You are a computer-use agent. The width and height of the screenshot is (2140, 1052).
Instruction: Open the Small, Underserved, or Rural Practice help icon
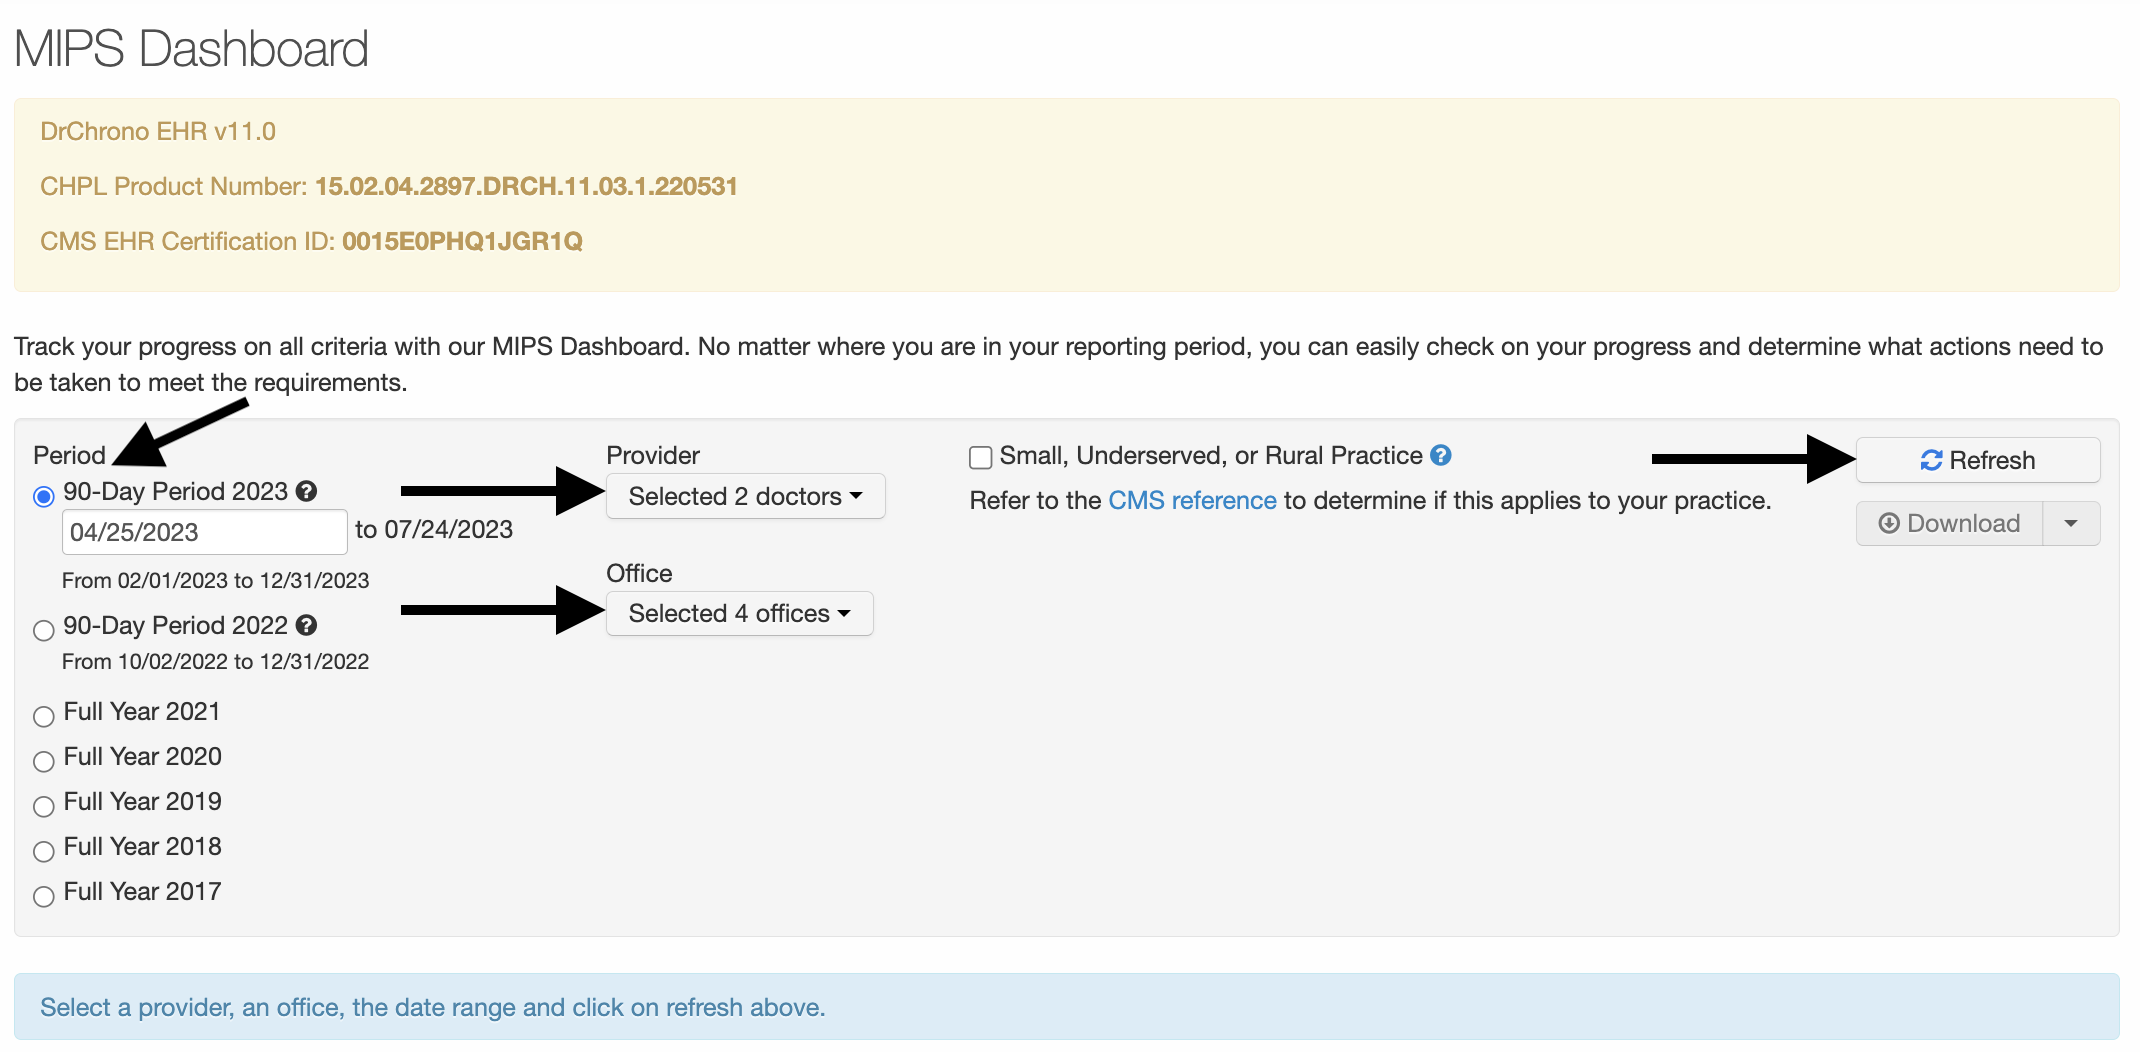click(1441, 455)
